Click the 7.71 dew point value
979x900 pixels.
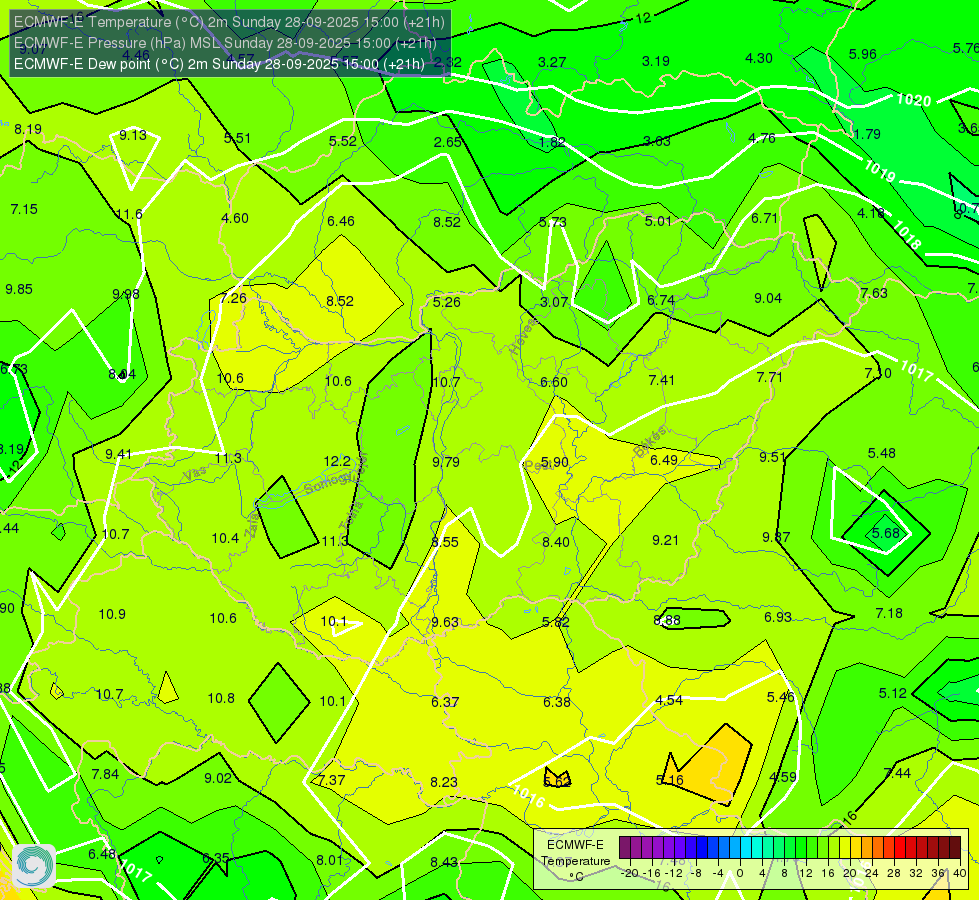(769, 377)
